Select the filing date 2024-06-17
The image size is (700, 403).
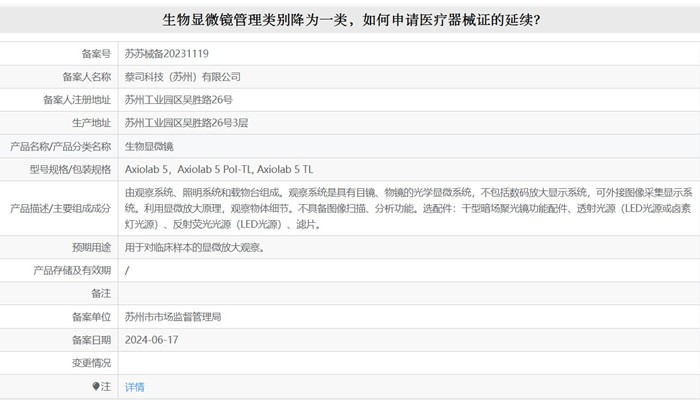point(152,339)
